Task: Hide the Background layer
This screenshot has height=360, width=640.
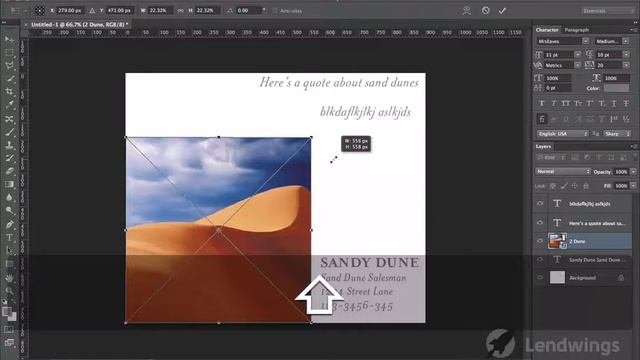Action: [540, 278]
